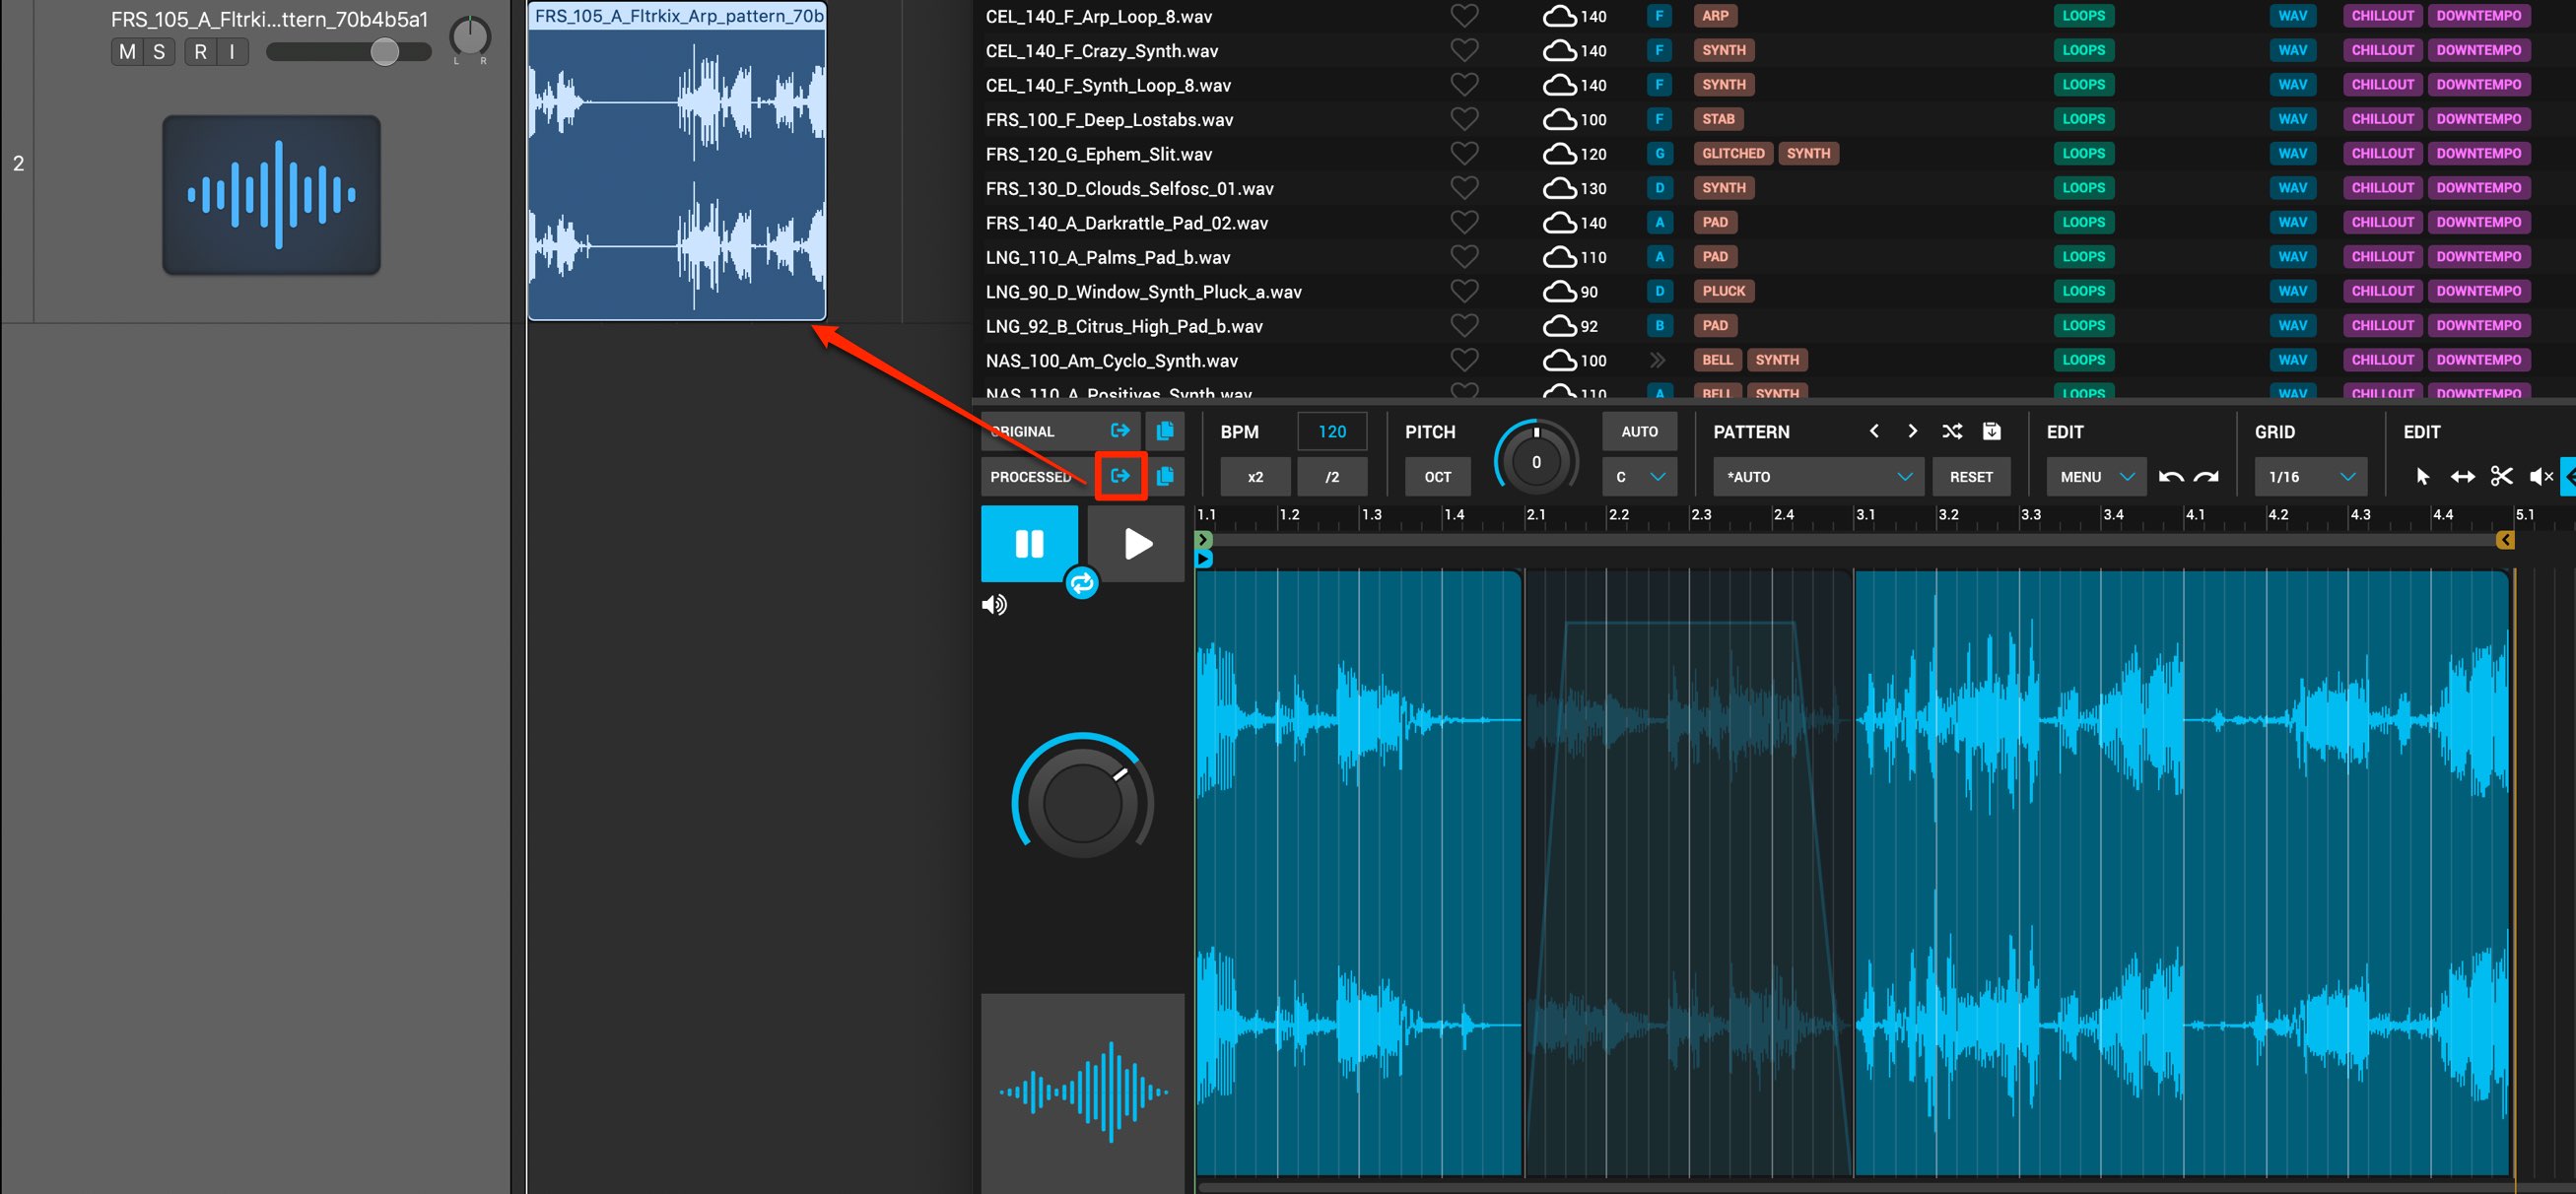Click the WAV tag for LNG_110_A_Palms_Pad_b

click(2292, 257)
